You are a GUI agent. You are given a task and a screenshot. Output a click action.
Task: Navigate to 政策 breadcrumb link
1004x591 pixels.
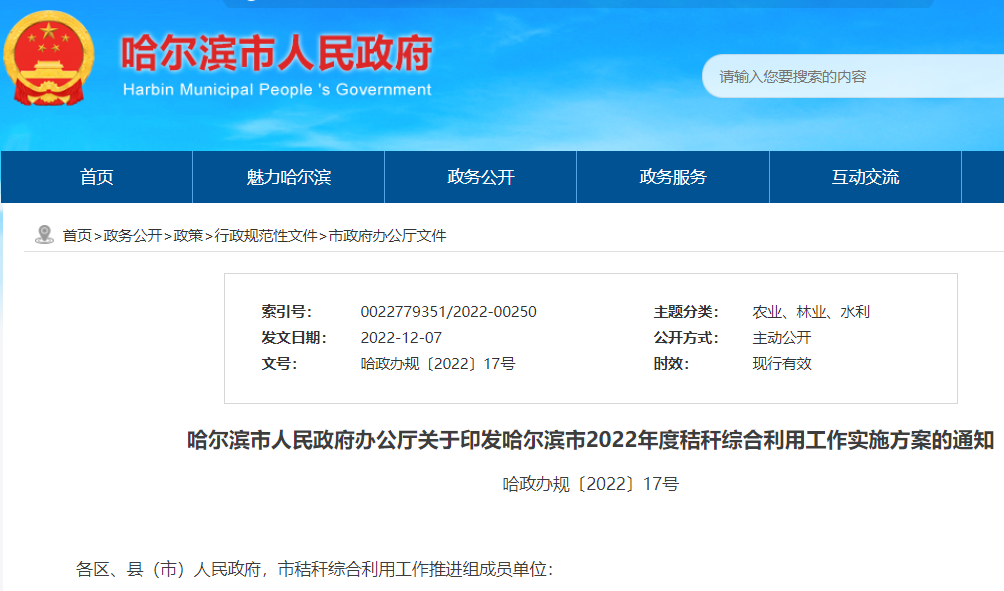pos(188,236)
